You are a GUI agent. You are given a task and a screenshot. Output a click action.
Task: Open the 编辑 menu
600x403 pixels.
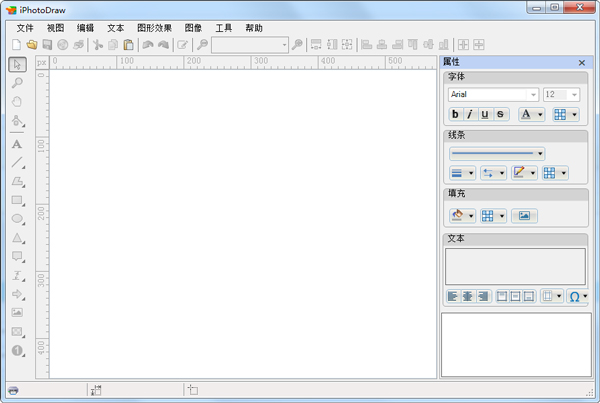(x=85, y=28)
